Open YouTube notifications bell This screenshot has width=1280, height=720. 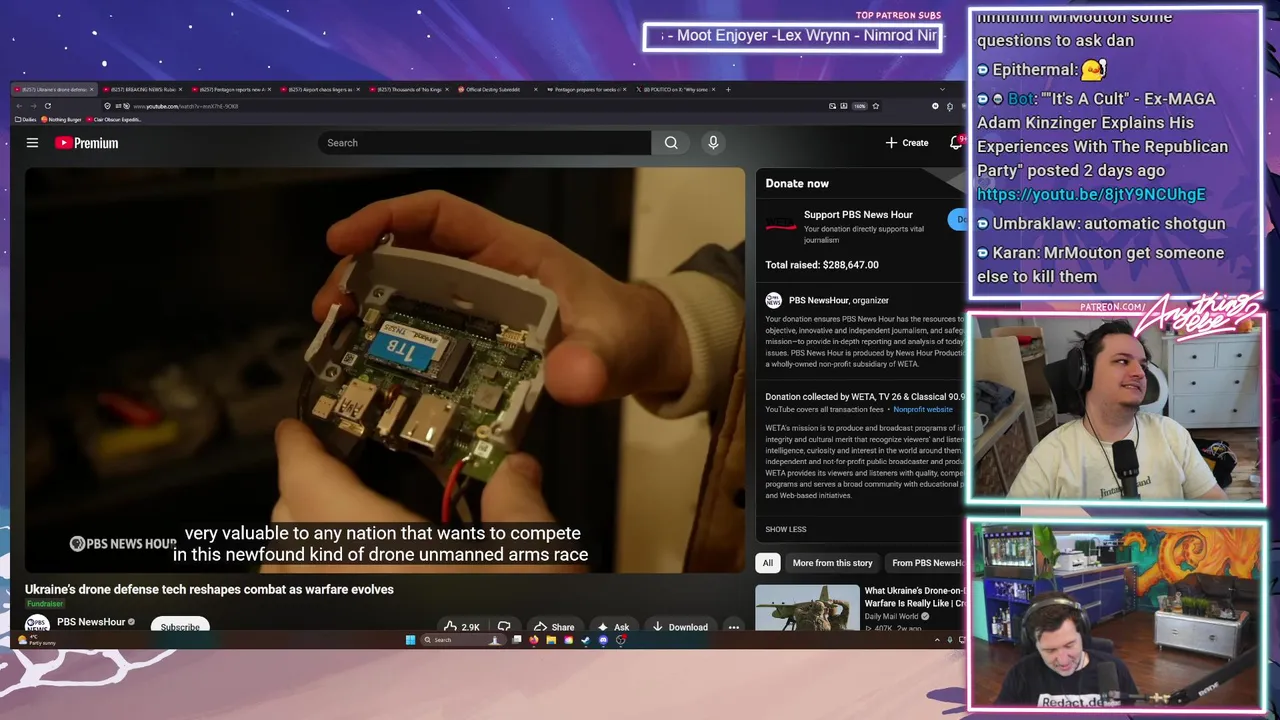(956, 143)
